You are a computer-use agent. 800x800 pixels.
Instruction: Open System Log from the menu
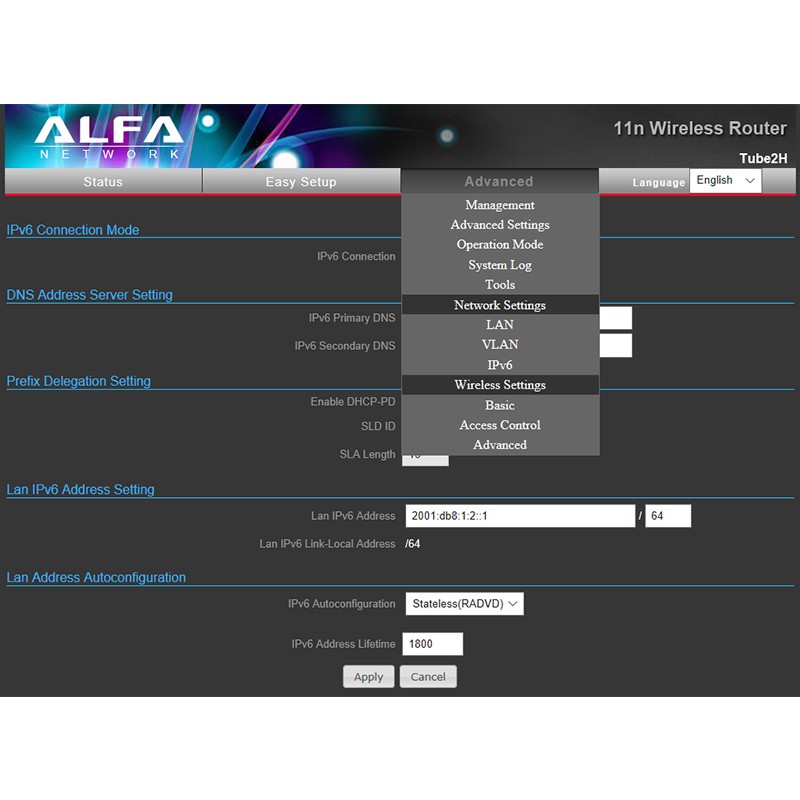pos(500,265)
